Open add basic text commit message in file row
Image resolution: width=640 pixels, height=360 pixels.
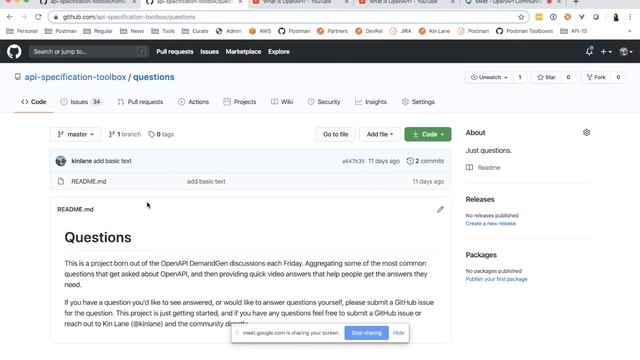pos(206,181)
